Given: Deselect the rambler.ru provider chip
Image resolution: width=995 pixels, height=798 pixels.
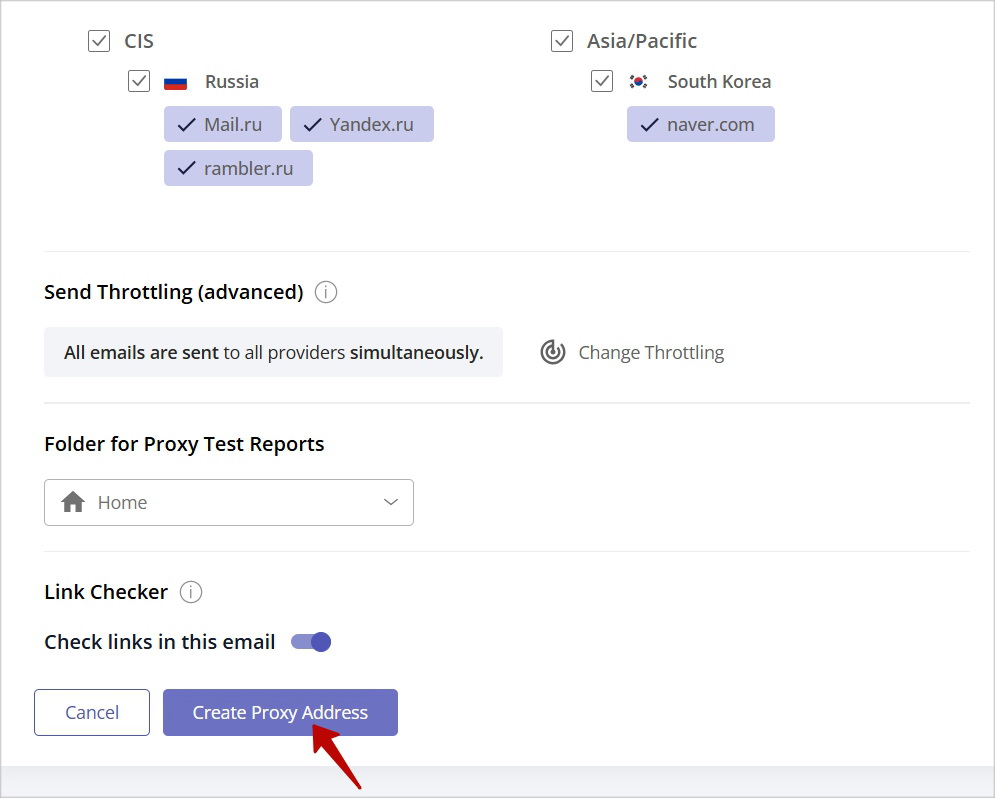Looking at the screenshot, I should (x=238, y=168).
